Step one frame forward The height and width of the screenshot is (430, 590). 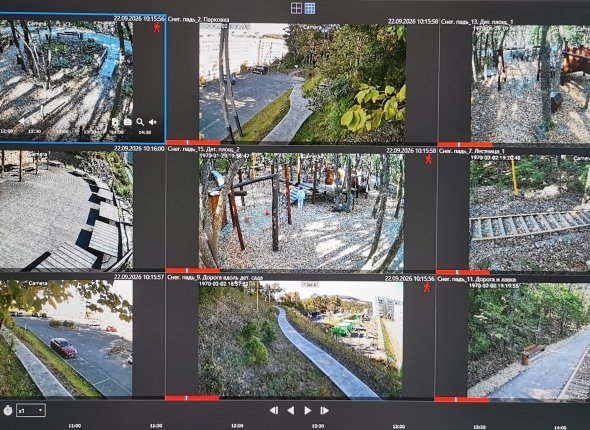coord(324,410)
